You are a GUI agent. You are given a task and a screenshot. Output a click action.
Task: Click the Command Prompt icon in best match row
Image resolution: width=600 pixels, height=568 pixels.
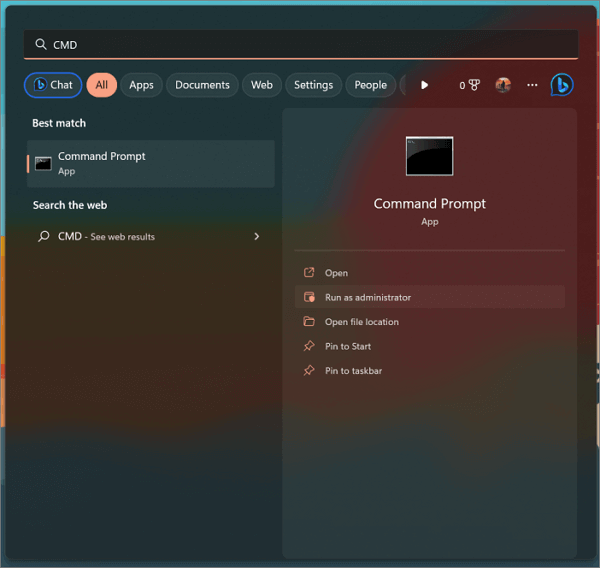[x=43, y=164]
